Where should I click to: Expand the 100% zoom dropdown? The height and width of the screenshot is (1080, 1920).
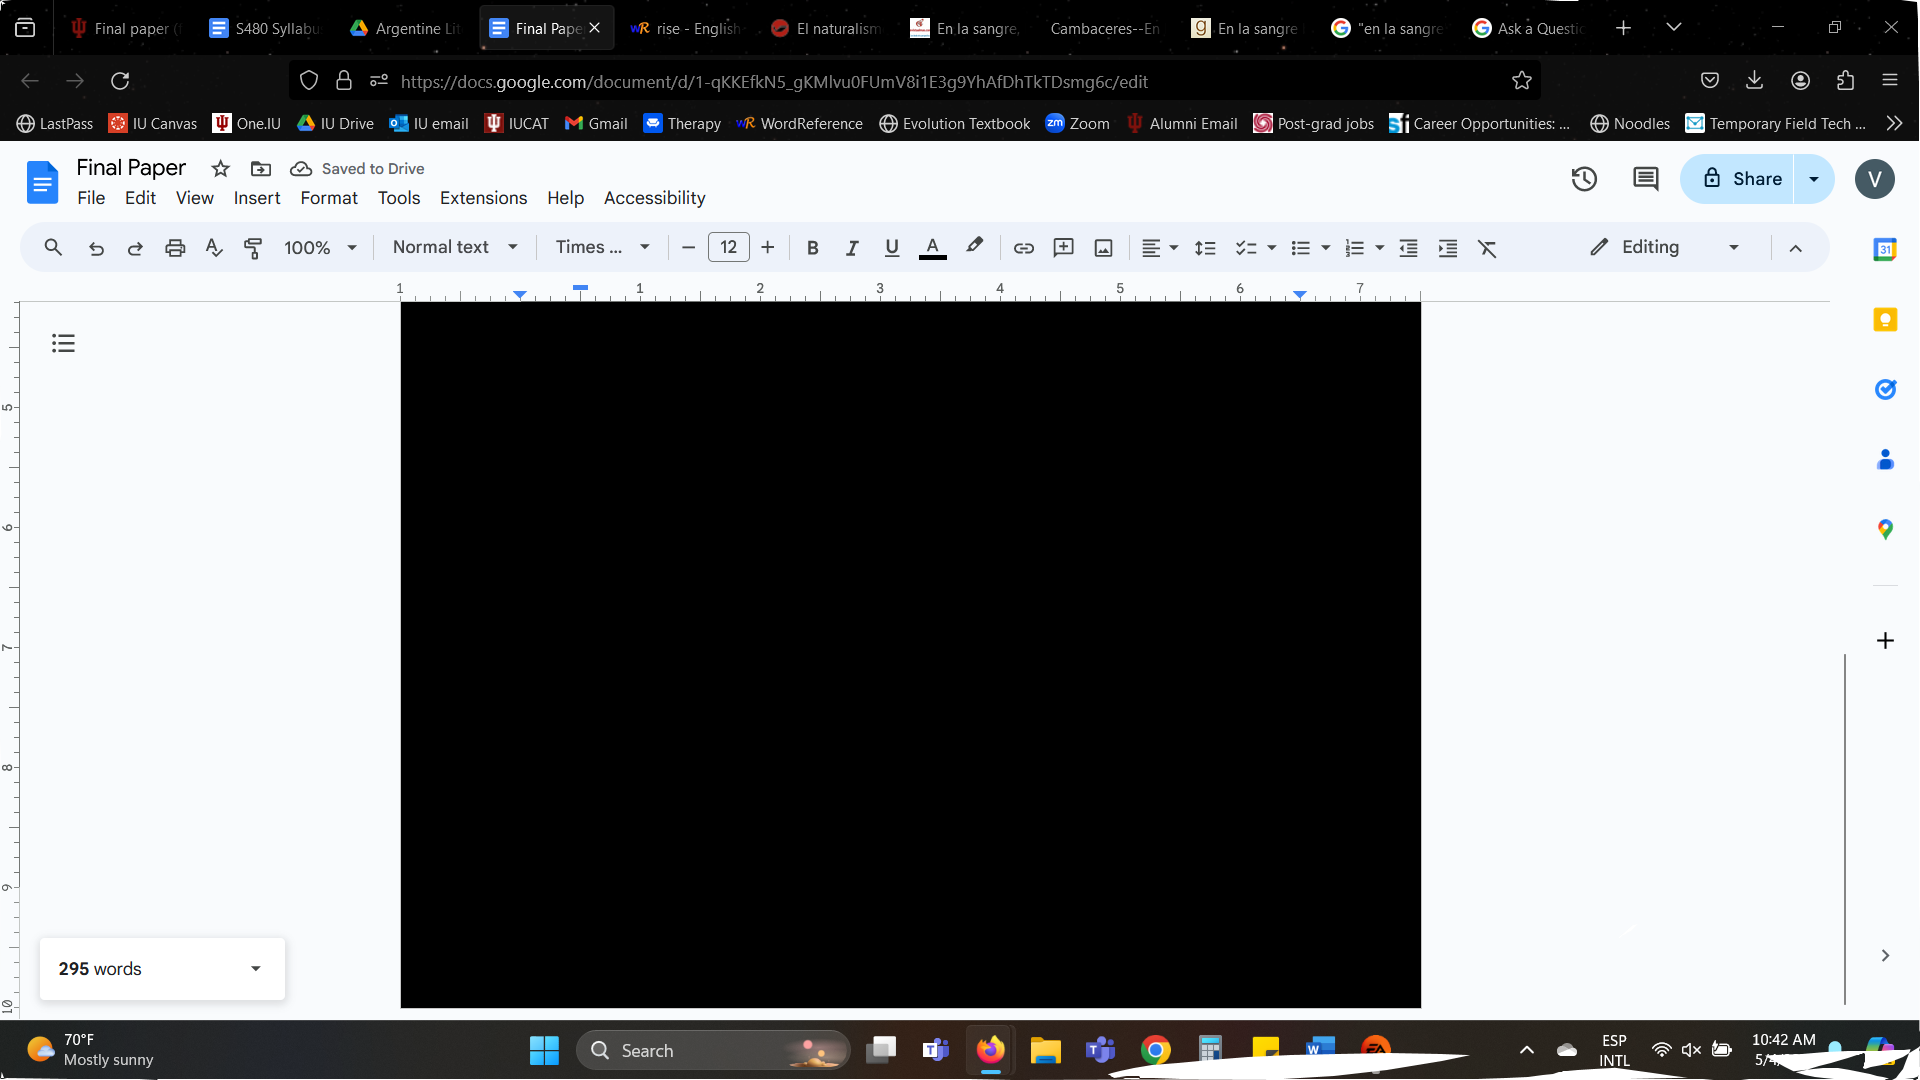tap(320, 248)
